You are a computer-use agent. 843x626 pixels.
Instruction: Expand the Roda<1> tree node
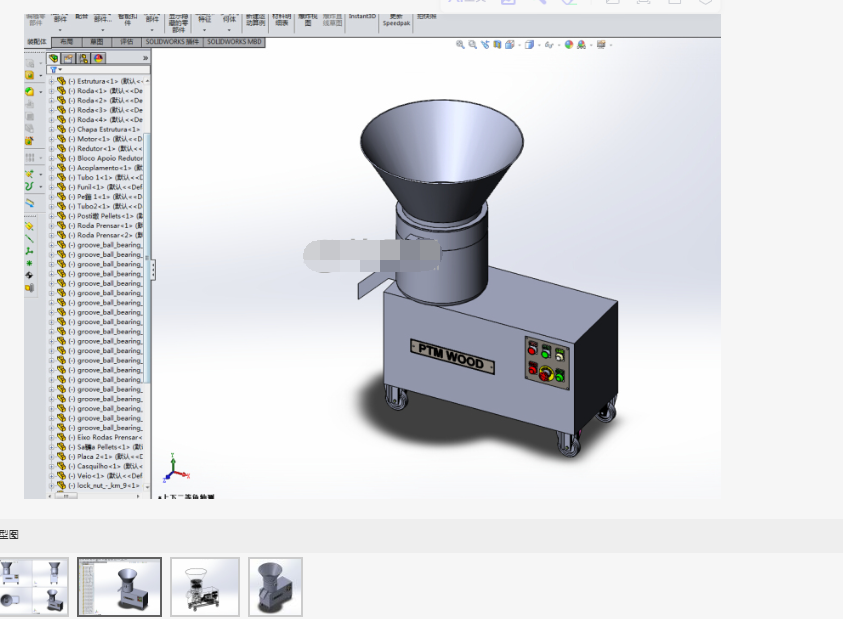coord(52,91)
